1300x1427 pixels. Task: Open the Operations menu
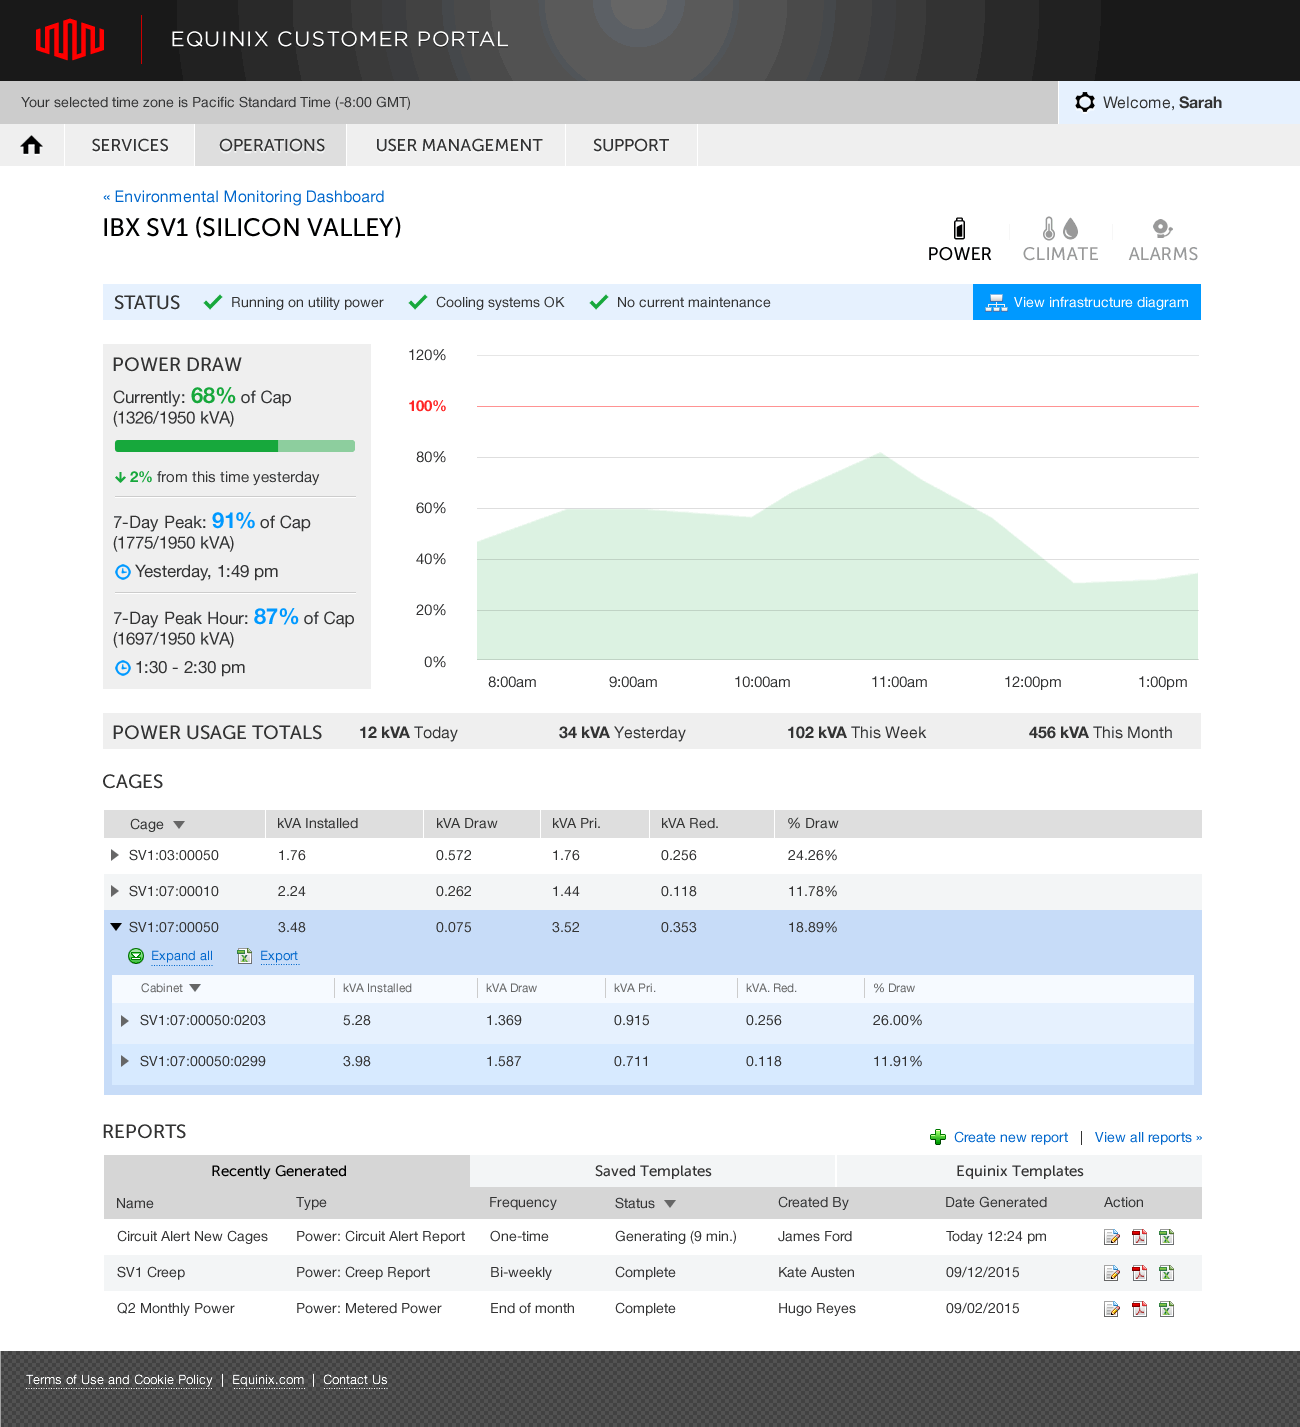click(x=272, y=145)
